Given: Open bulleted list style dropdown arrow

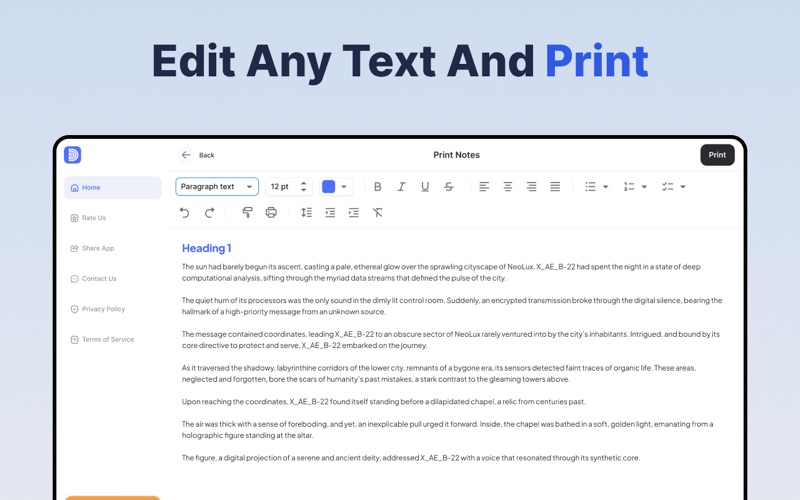Looking at the screenshot, I should pos(606,187).
